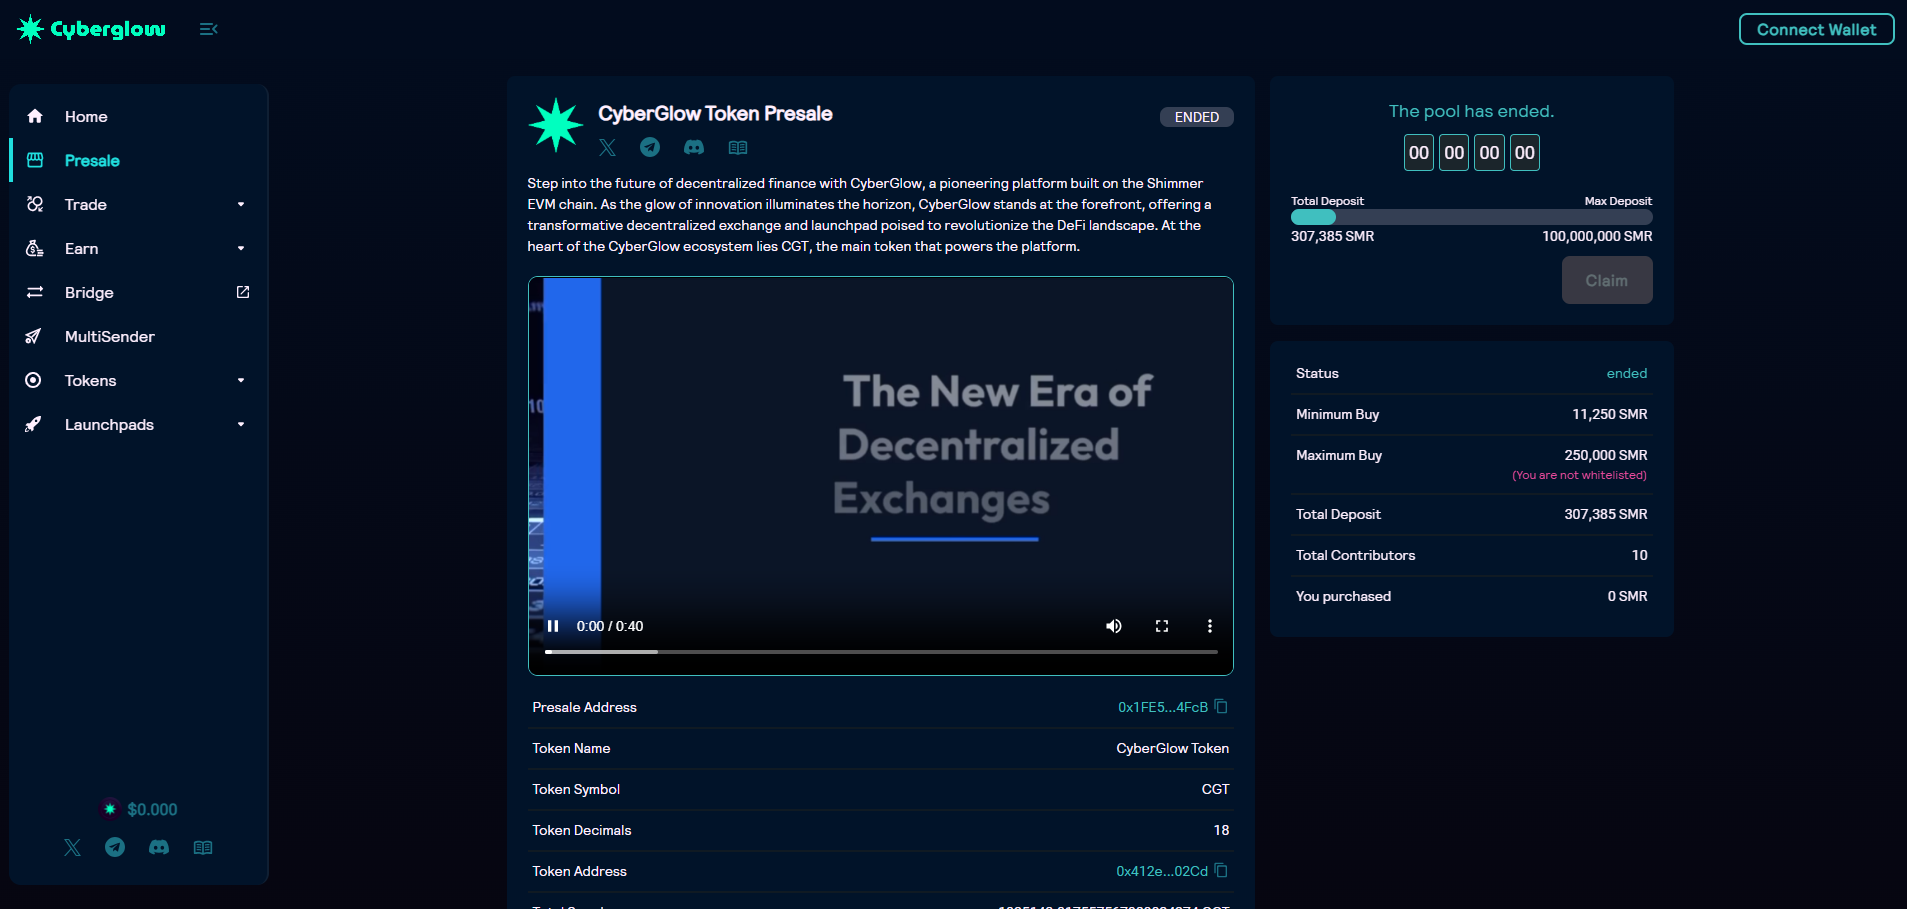Click the 'You purchased' 0 SMR value
1907x909 pixels.
[1628, 596]
